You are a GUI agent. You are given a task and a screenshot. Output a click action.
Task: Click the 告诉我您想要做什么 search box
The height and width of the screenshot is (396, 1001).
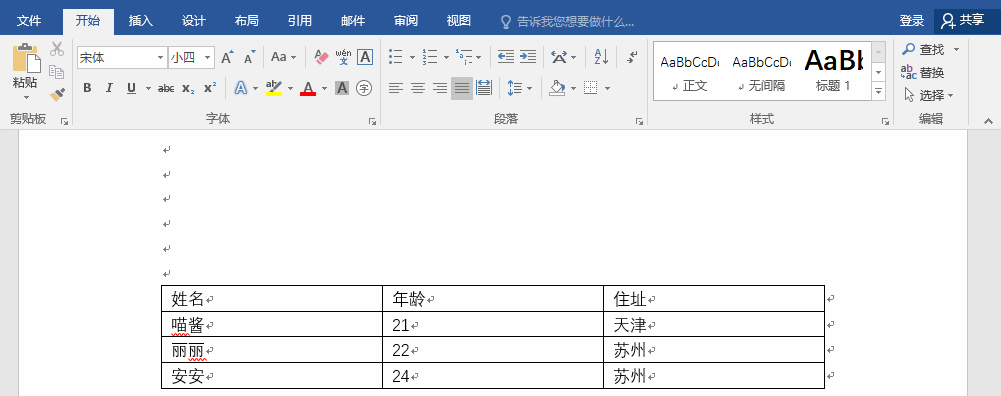point(567,22)
